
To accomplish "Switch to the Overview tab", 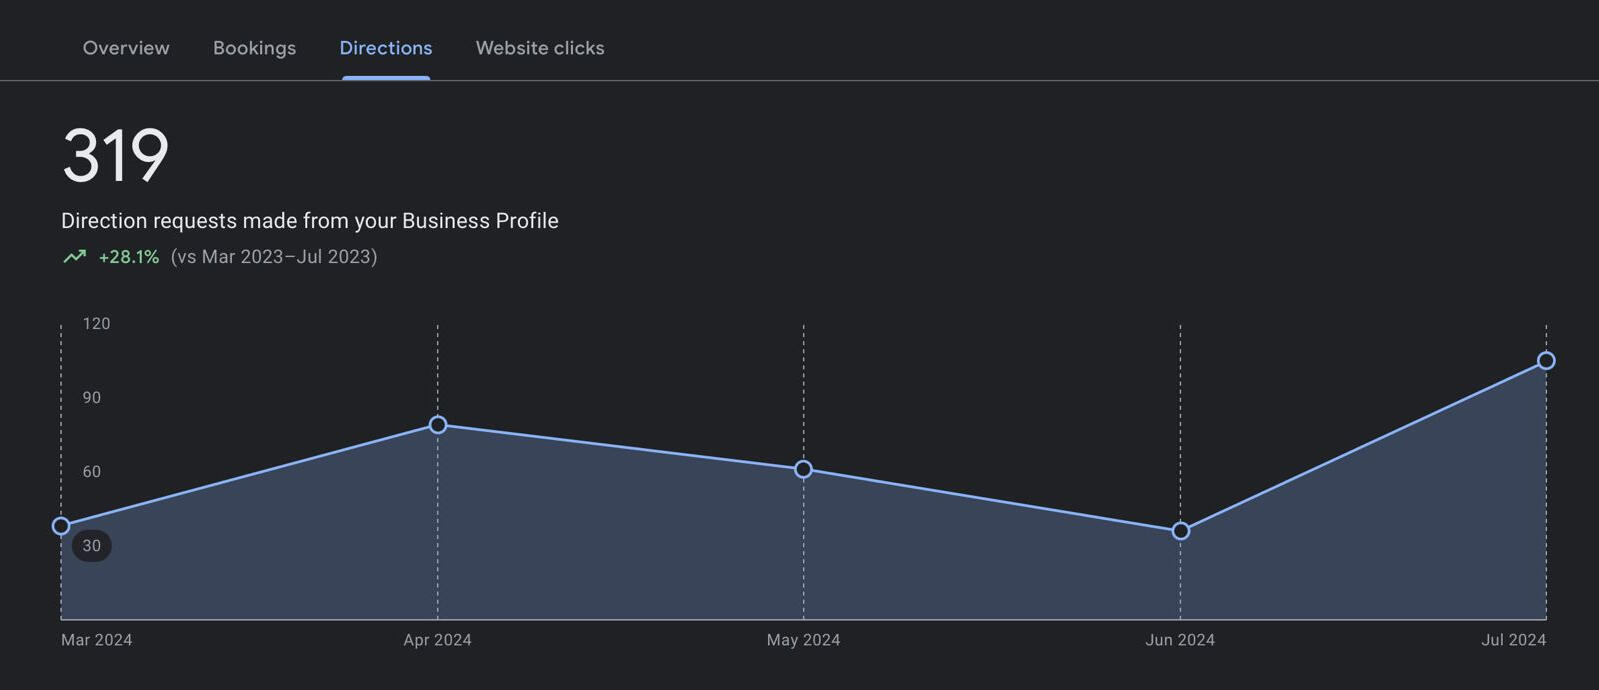I will point(125,47).
